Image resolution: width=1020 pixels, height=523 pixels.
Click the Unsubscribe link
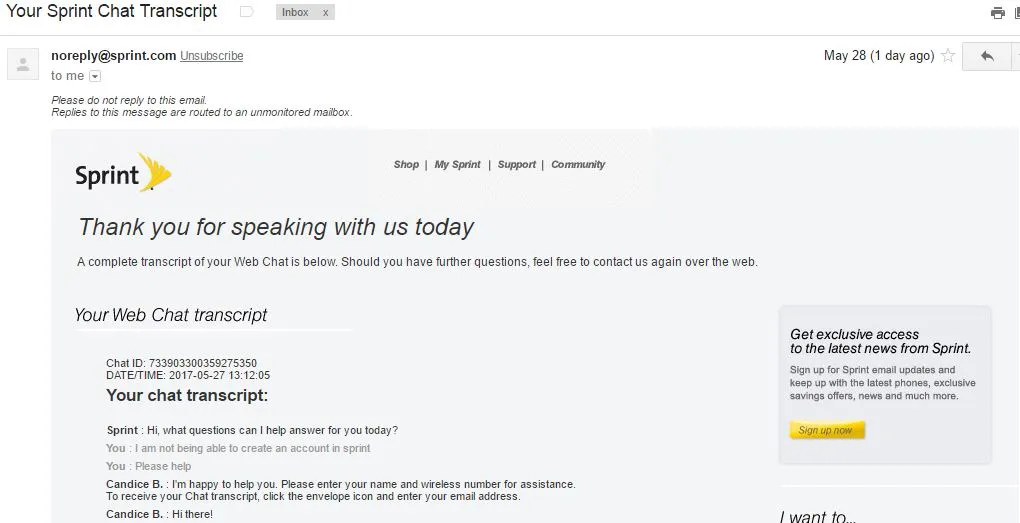[211, 56]
